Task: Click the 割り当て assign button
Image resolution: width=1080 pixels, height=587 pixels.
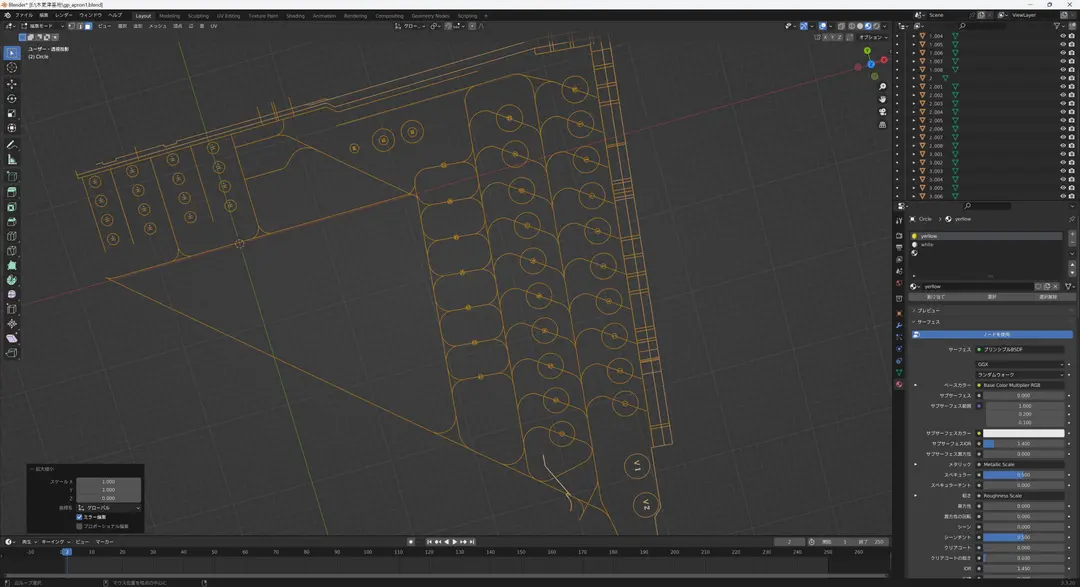Action: [x=935, y=297]
